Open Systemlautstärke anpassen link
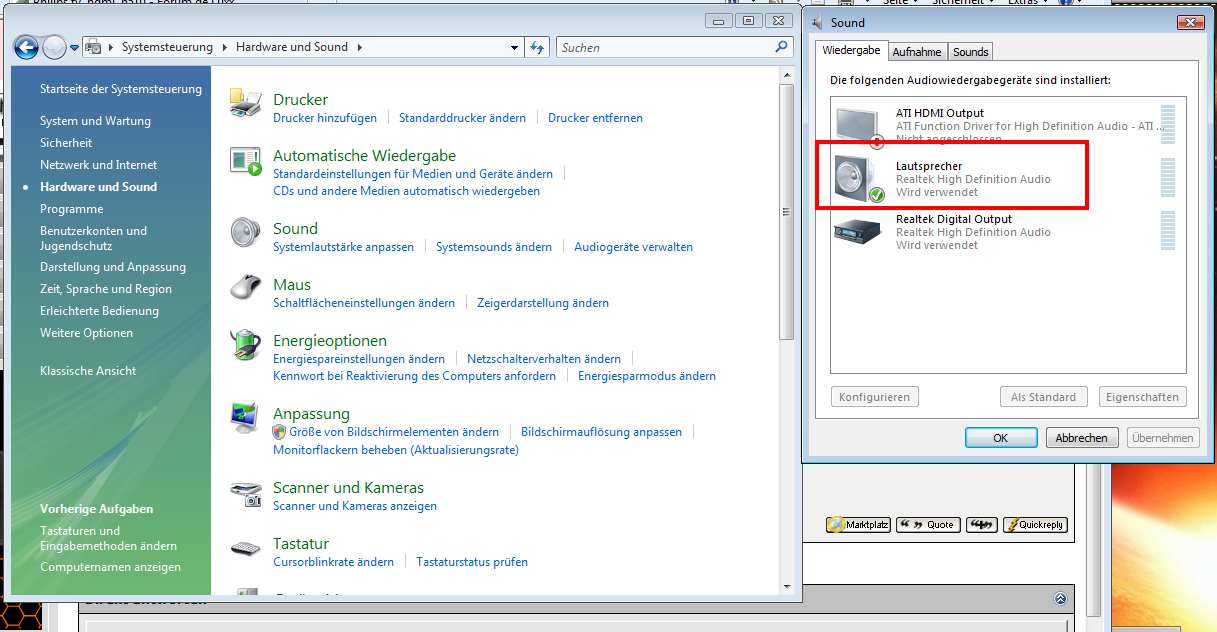 [x=343, y=247]
